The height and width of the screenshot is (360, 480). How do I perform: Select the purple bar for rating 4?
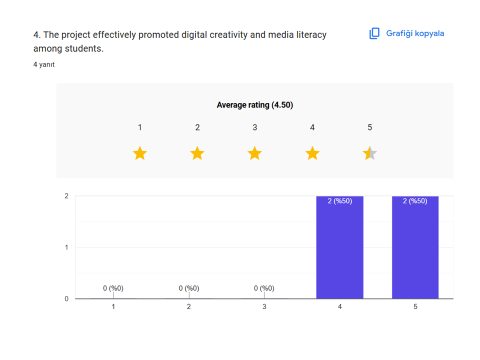click(x=340, y=247)
